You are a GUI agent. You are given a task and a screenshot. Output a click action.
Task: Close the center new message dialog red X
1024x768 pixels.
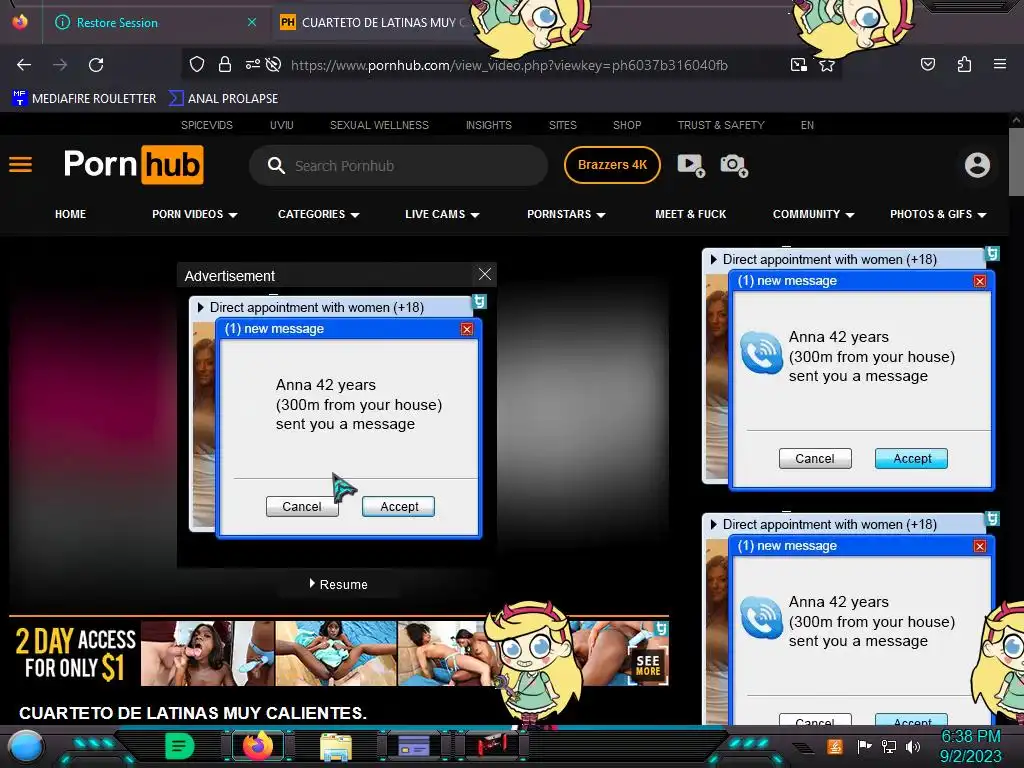(x=466, y=329)
